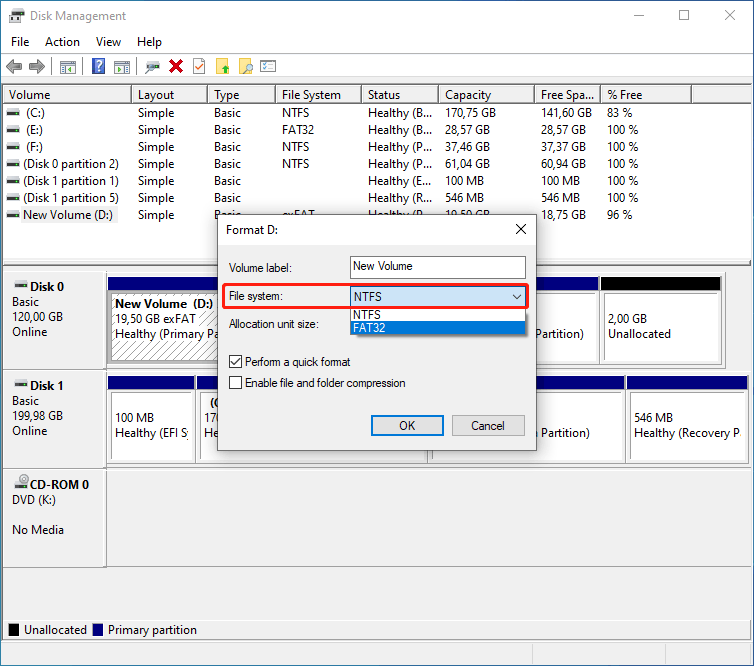The image size is (754, 666).
Task: Open the File menu
Action: tap(20, 42)
